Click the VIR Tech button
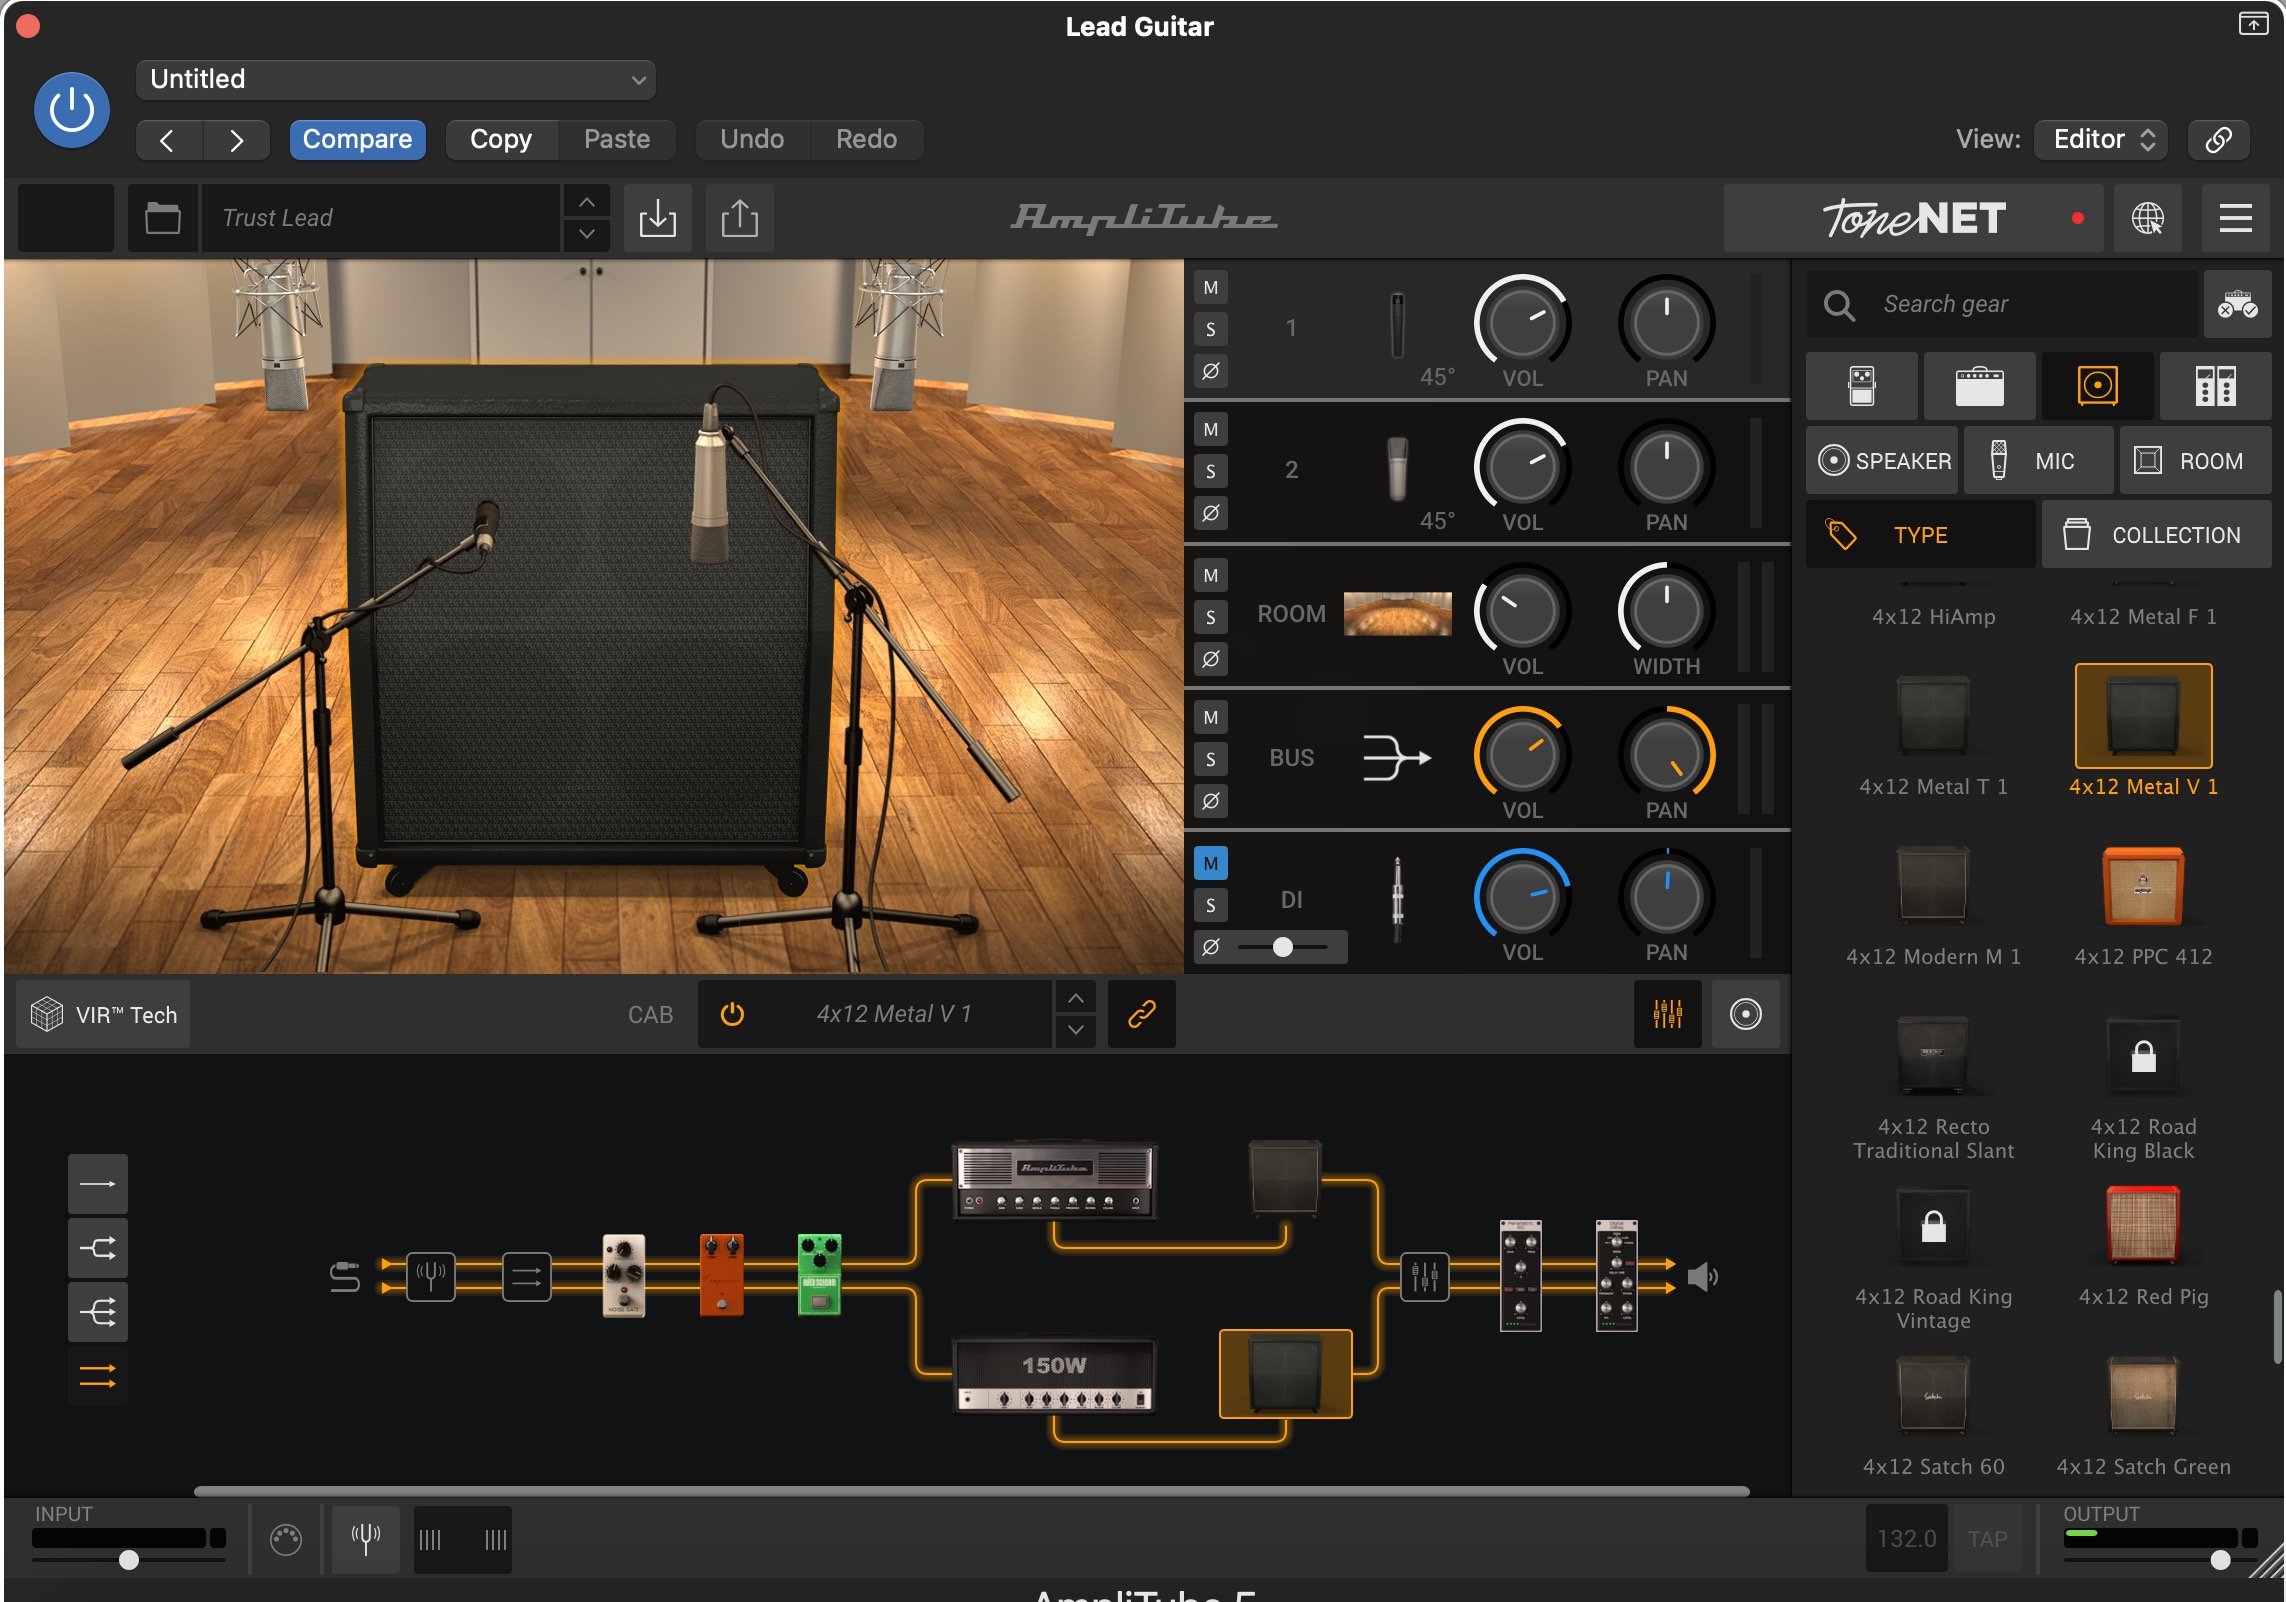The image size is (2286, 1602). coord(104,1014)
